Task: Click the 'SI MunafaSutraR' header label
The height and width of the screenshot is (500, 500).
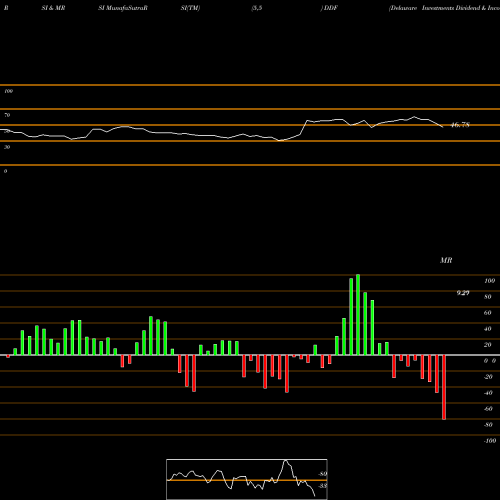Action: point(123,8)
